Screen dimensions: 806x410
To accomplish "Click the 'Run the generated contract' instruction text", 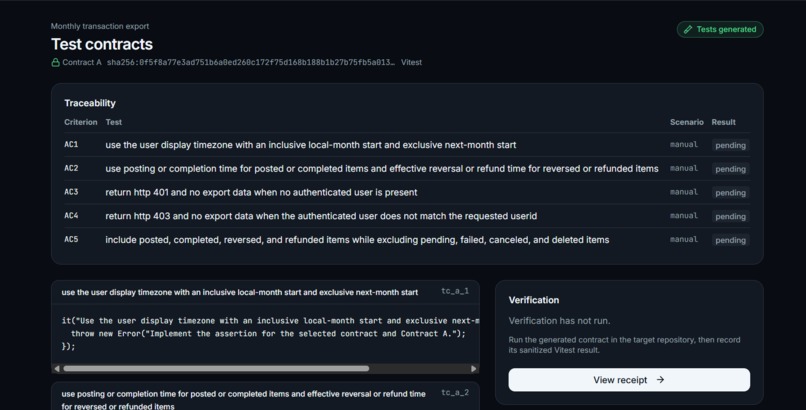I will coord(625,345).
